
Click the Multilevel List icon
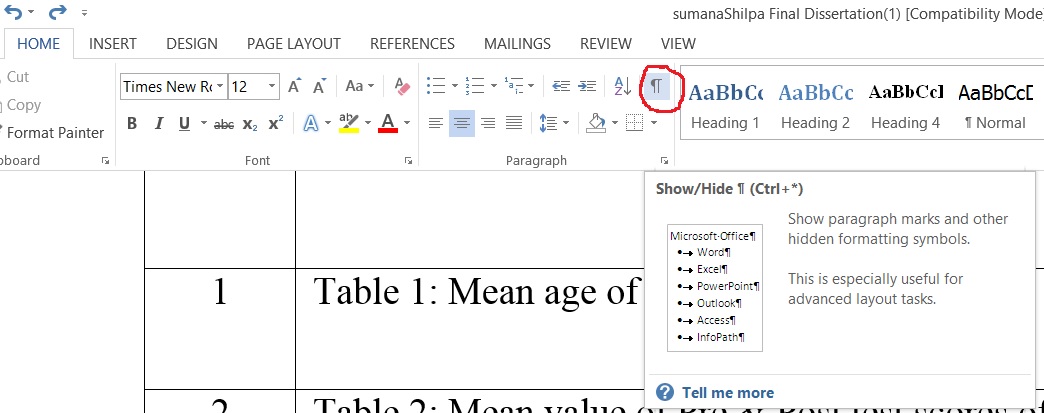514,86
